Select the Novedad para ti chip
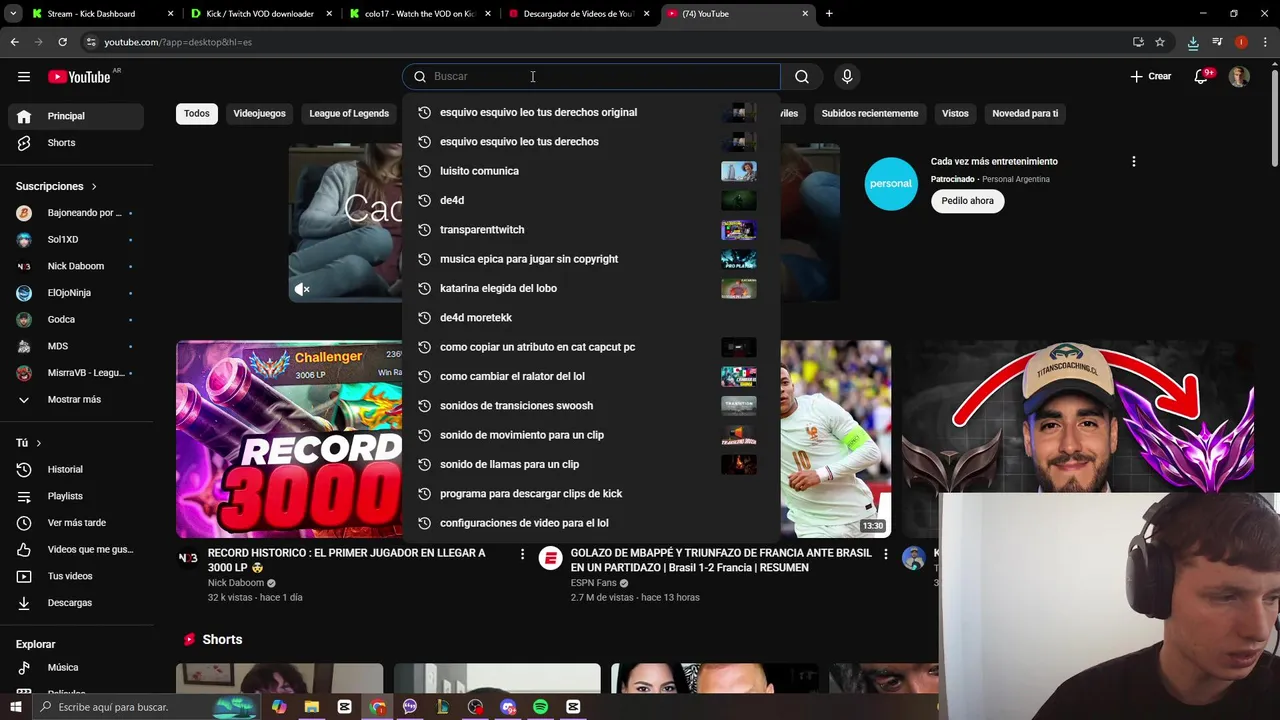 [1025, 114]
